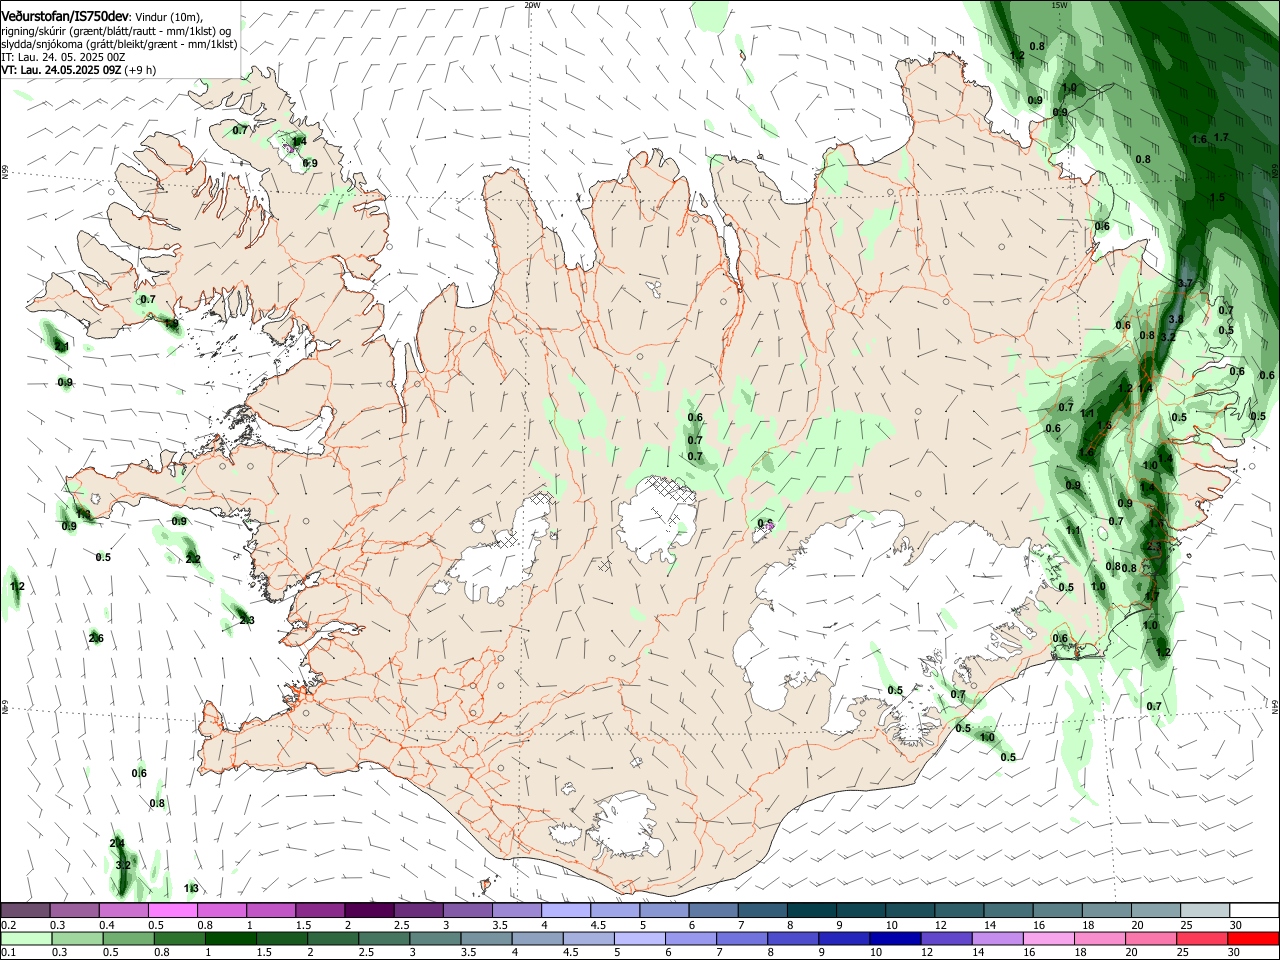
Task: Select the 2.2 precipitation value on the map
Action: pos(194,559)
